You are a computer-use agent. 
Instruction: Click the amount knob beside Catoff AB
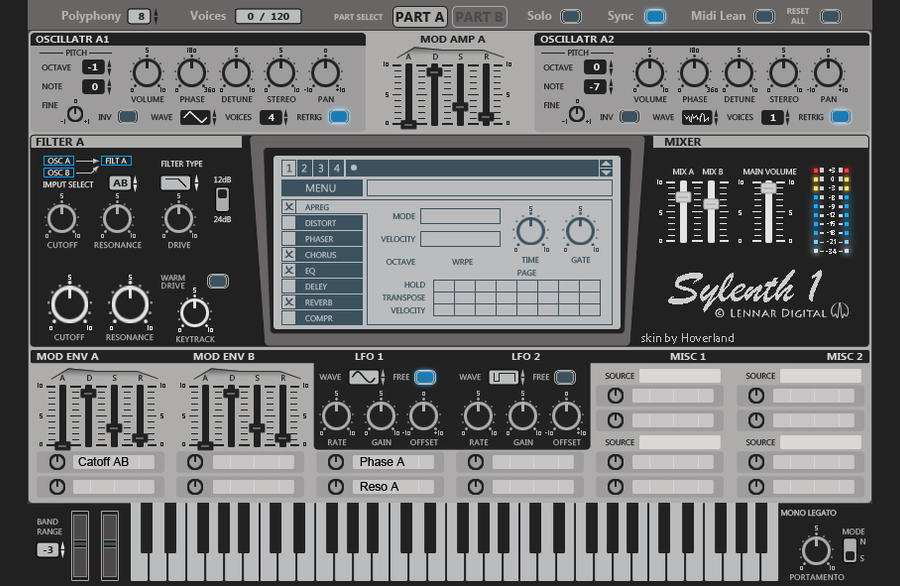[57, 462]
